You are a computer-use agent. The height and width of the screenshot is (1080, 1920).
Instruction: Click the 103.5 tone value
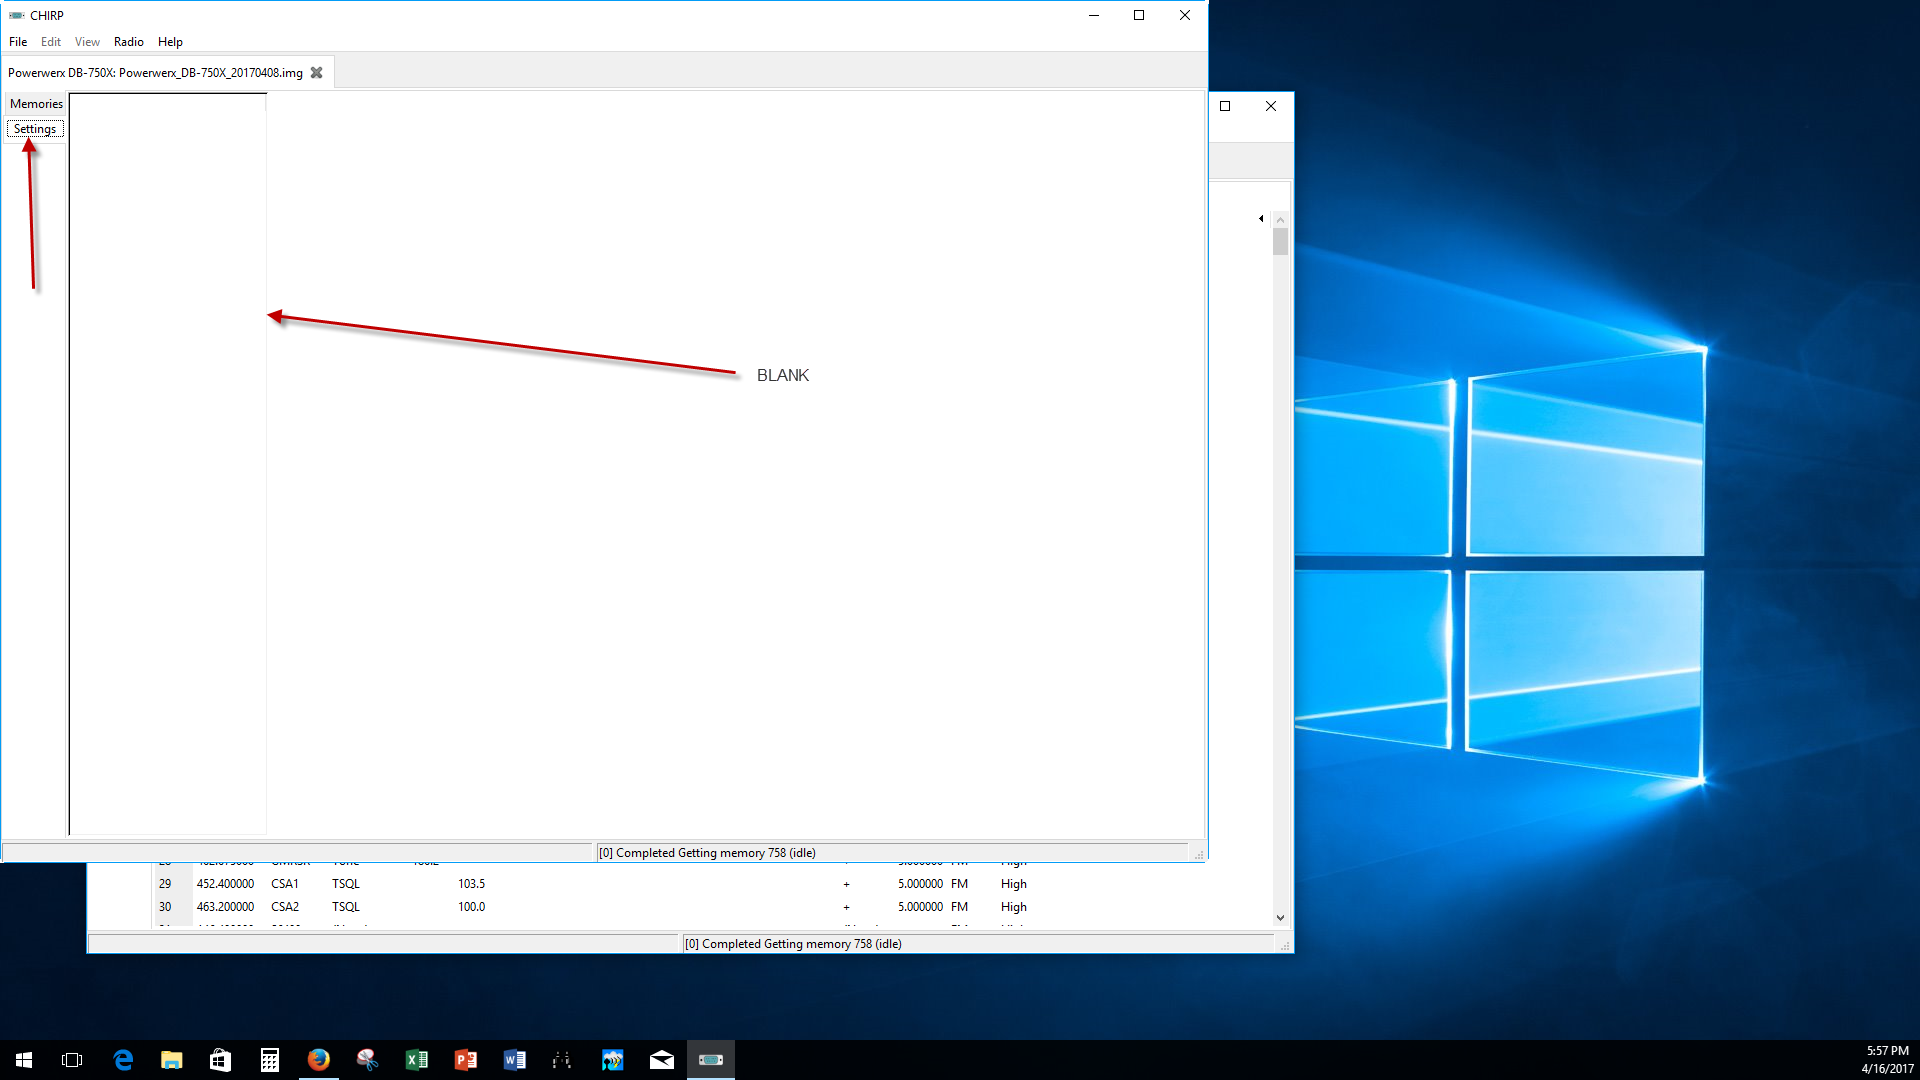click(x=472, y=884)
